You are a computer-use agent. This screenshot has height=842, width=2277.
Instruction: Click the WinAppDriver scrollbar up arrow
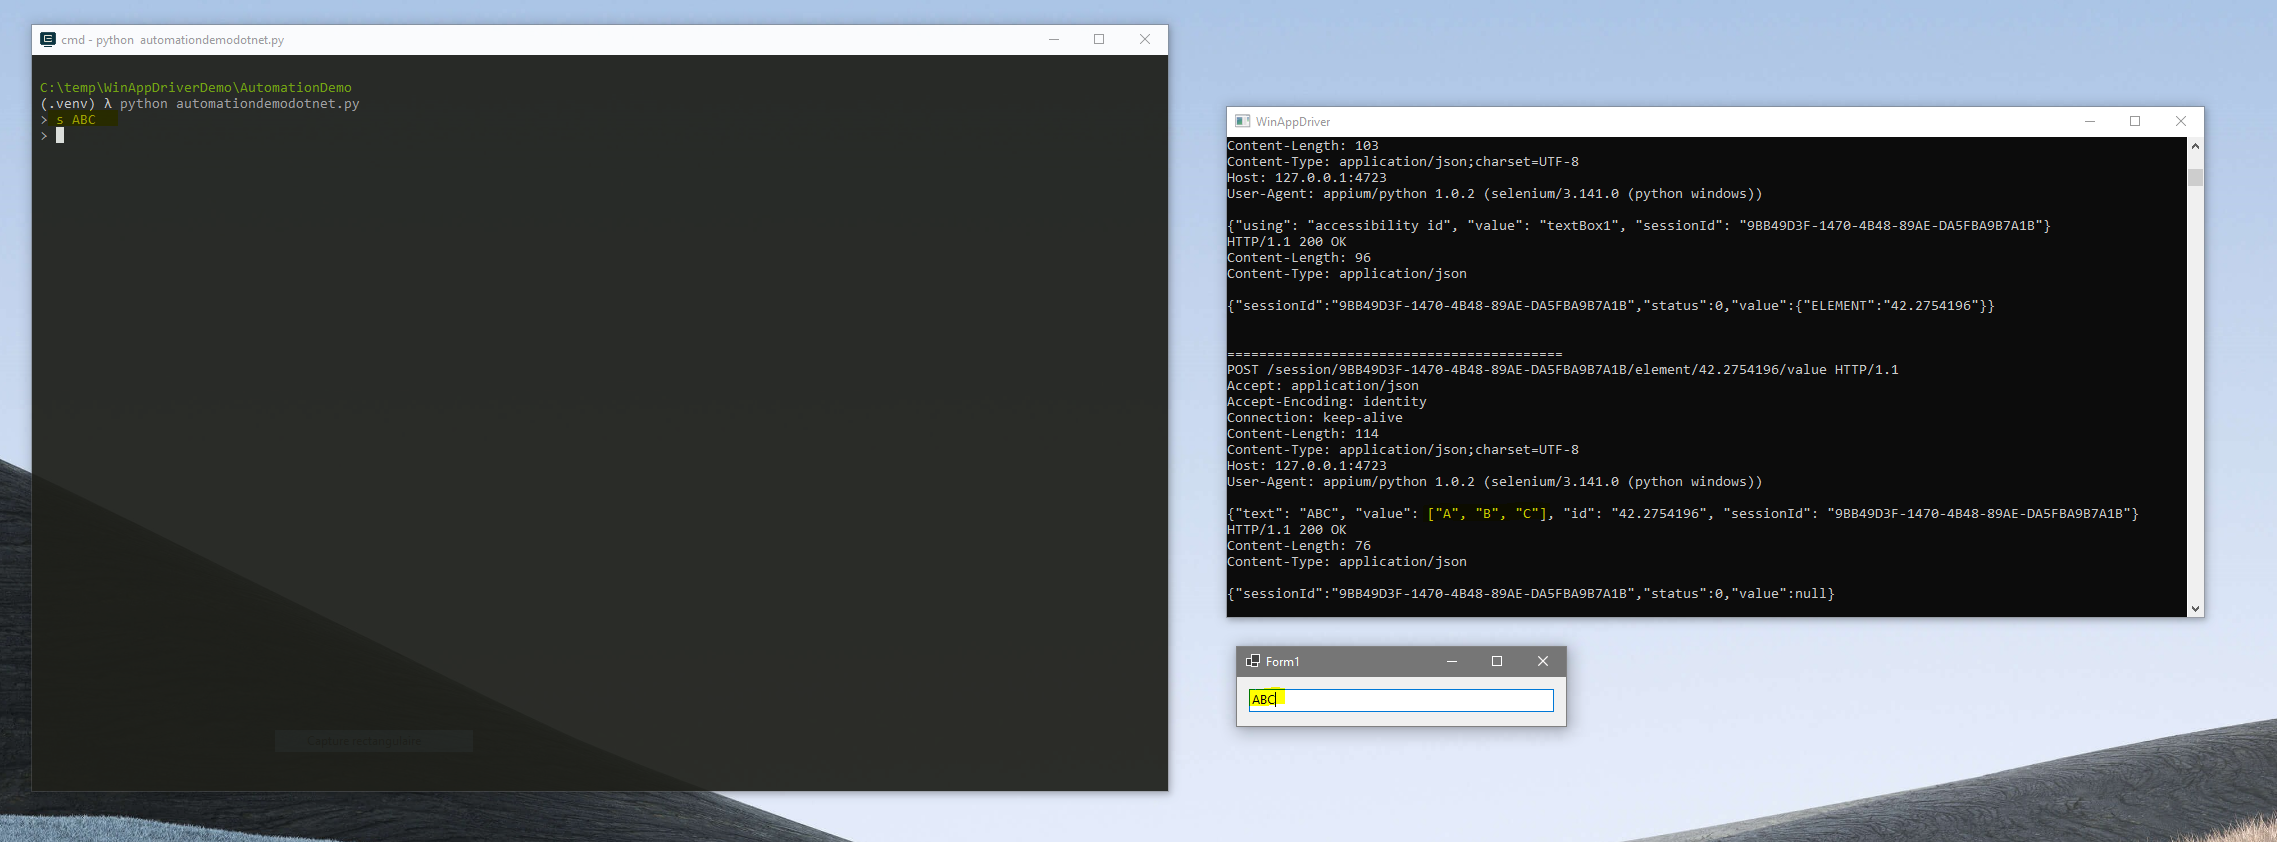pos(2195,146)
